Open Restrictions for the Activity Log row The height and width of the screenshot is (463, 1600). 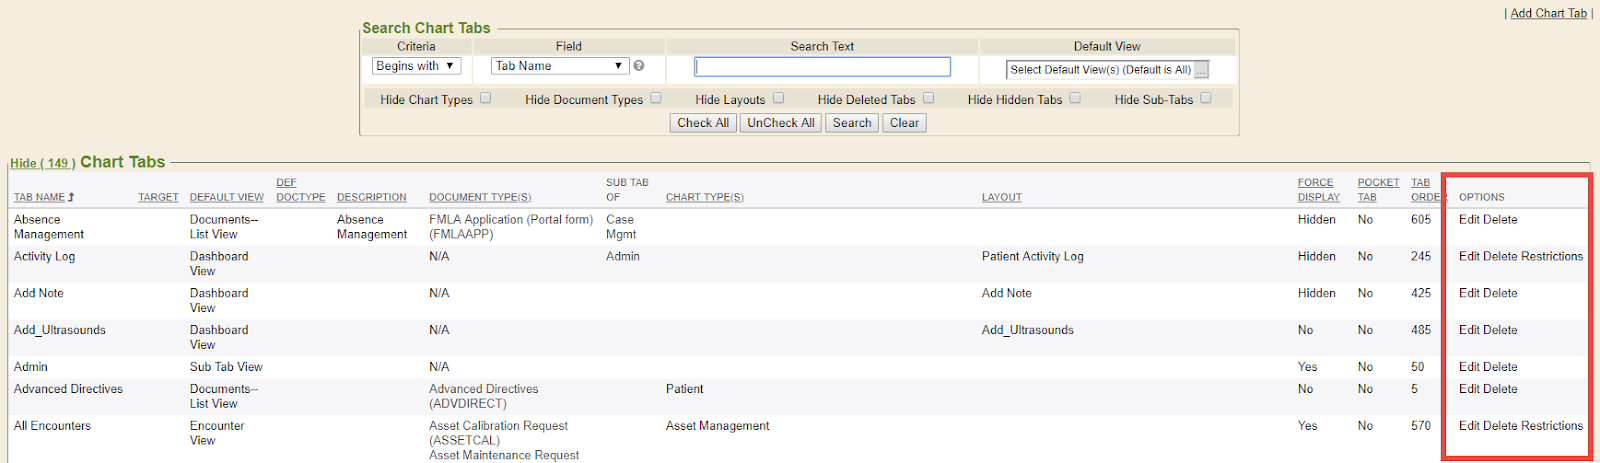(x=1552, y=256)
